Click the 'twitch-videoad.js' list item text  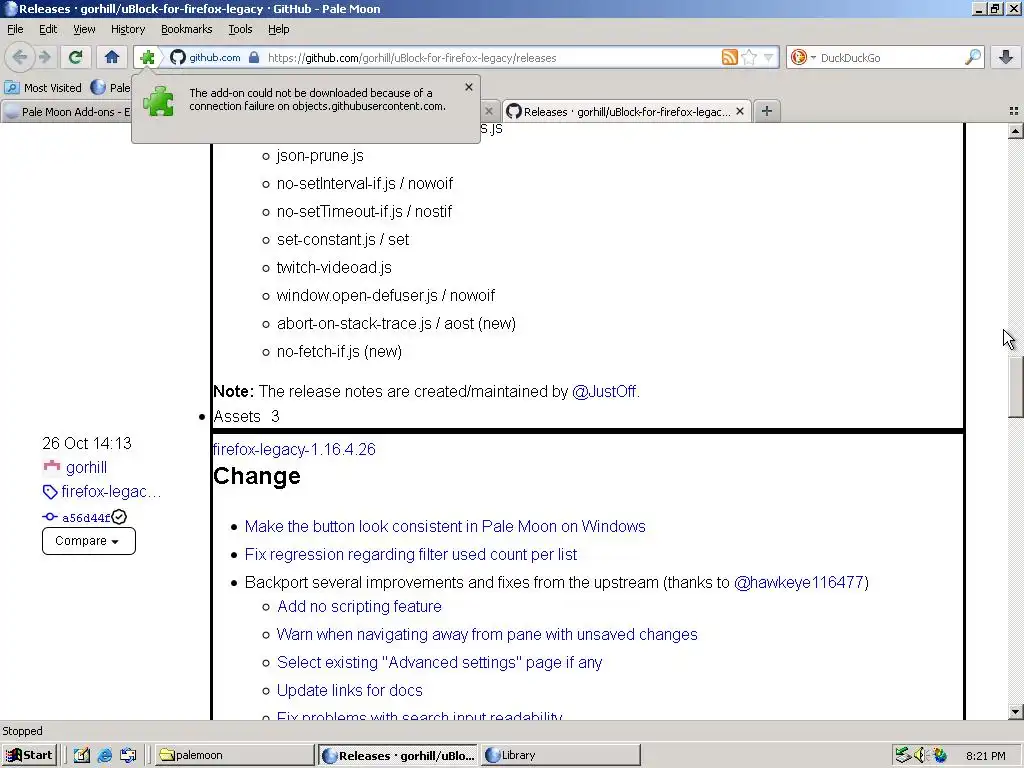pyautogui.click(x=334, y=268)
